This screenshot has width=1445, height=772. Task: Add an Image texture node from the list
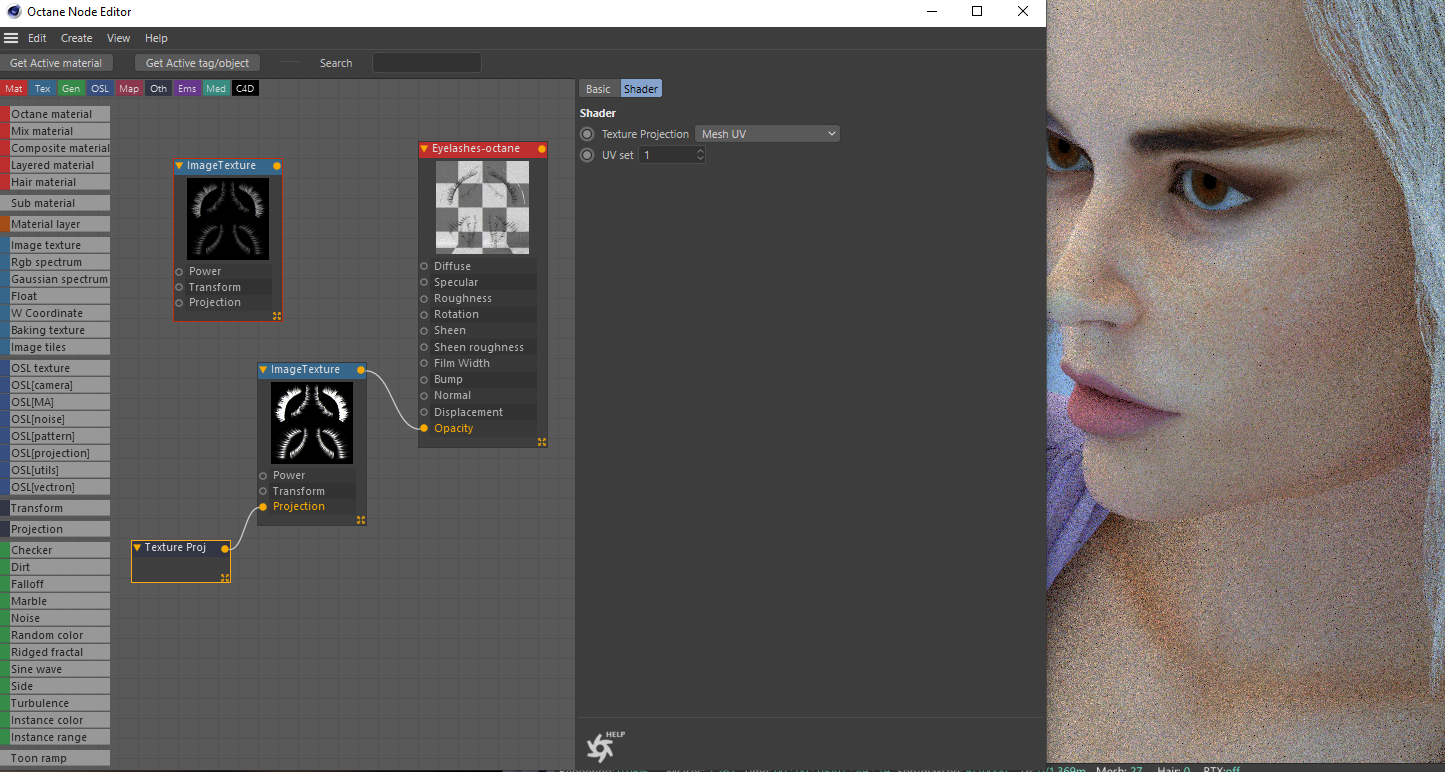[55, 245]
